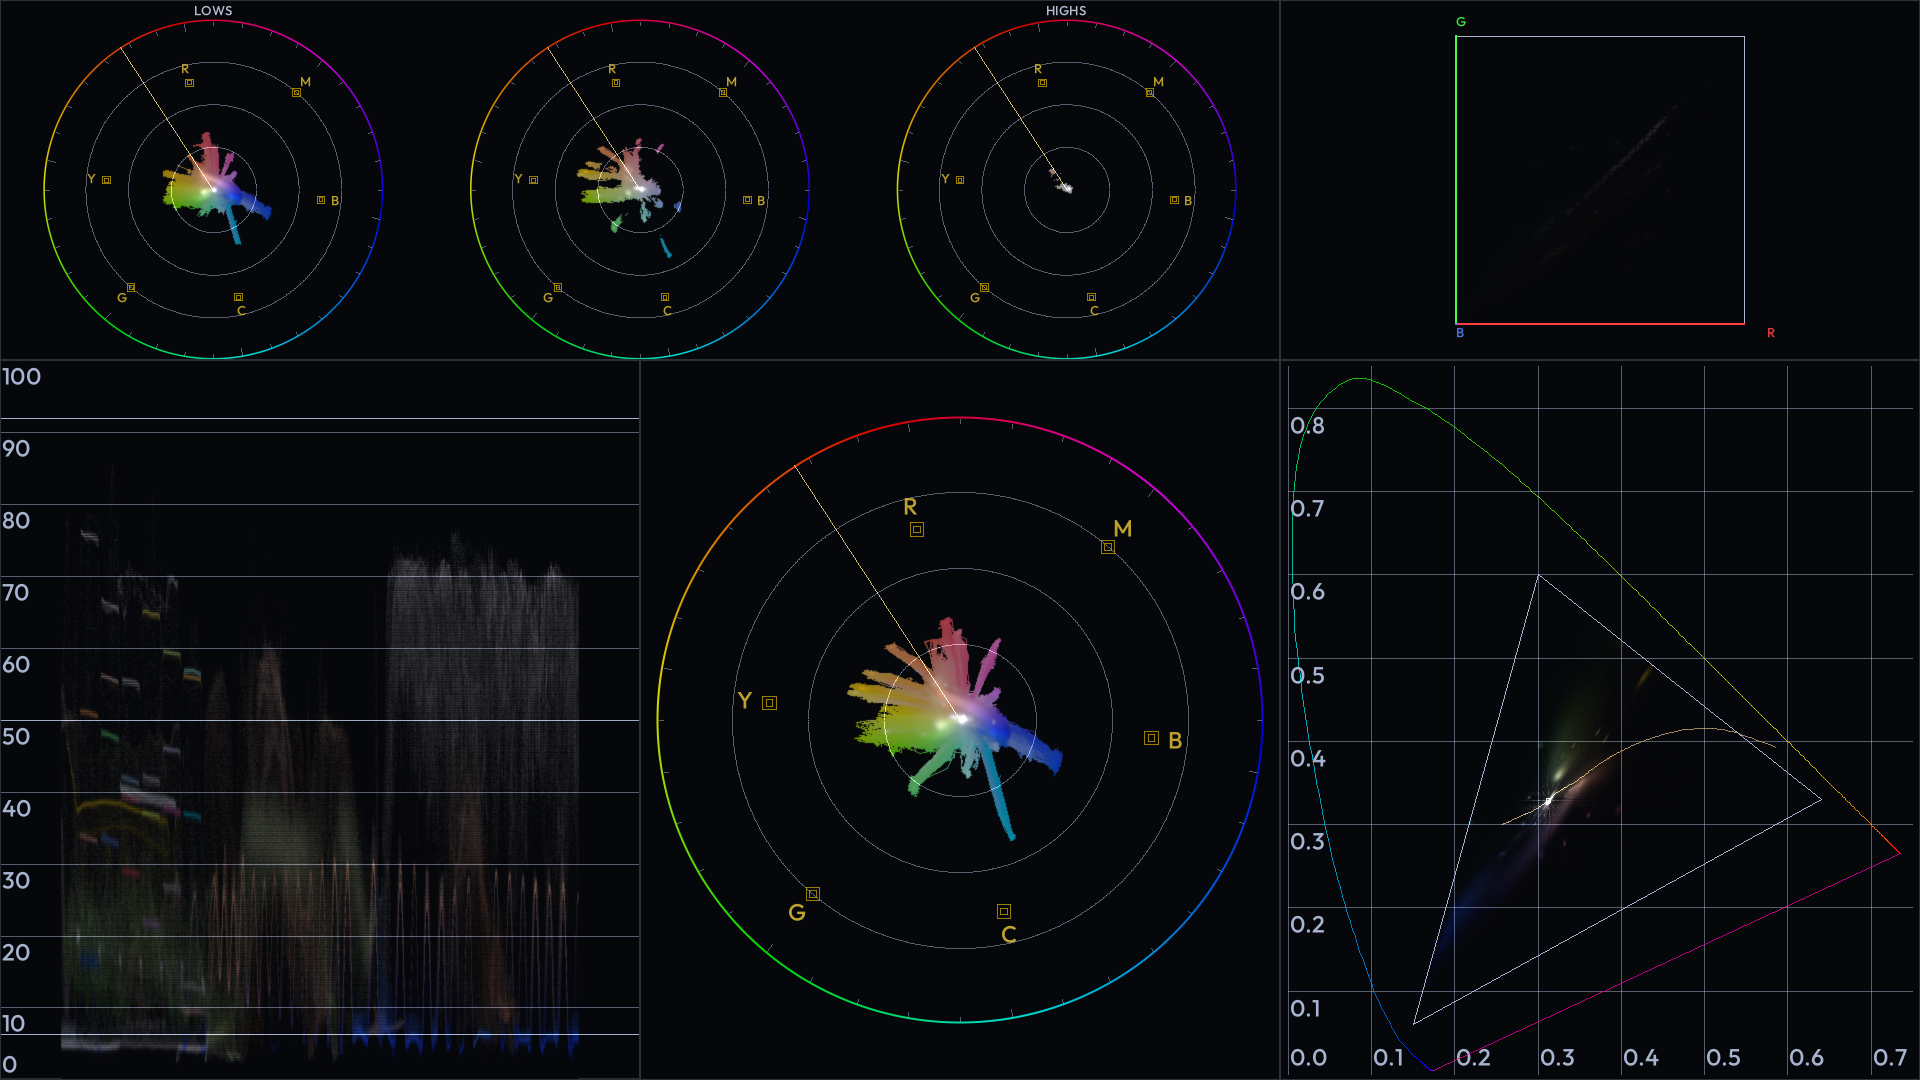Click the 60 level label on waveform scale
1920x1080 pixels.
pos(16,665)
